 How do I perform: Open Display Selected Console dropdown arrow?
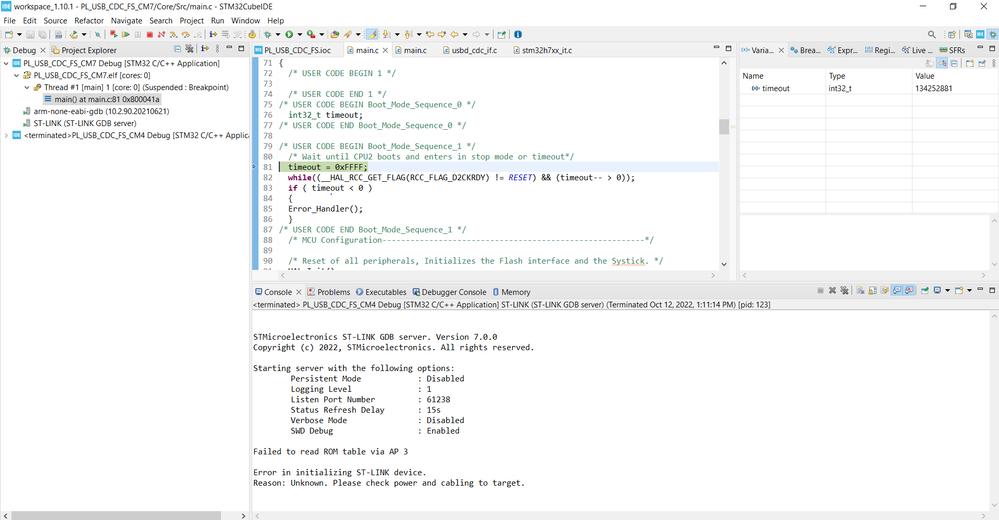tap(947, 291)
